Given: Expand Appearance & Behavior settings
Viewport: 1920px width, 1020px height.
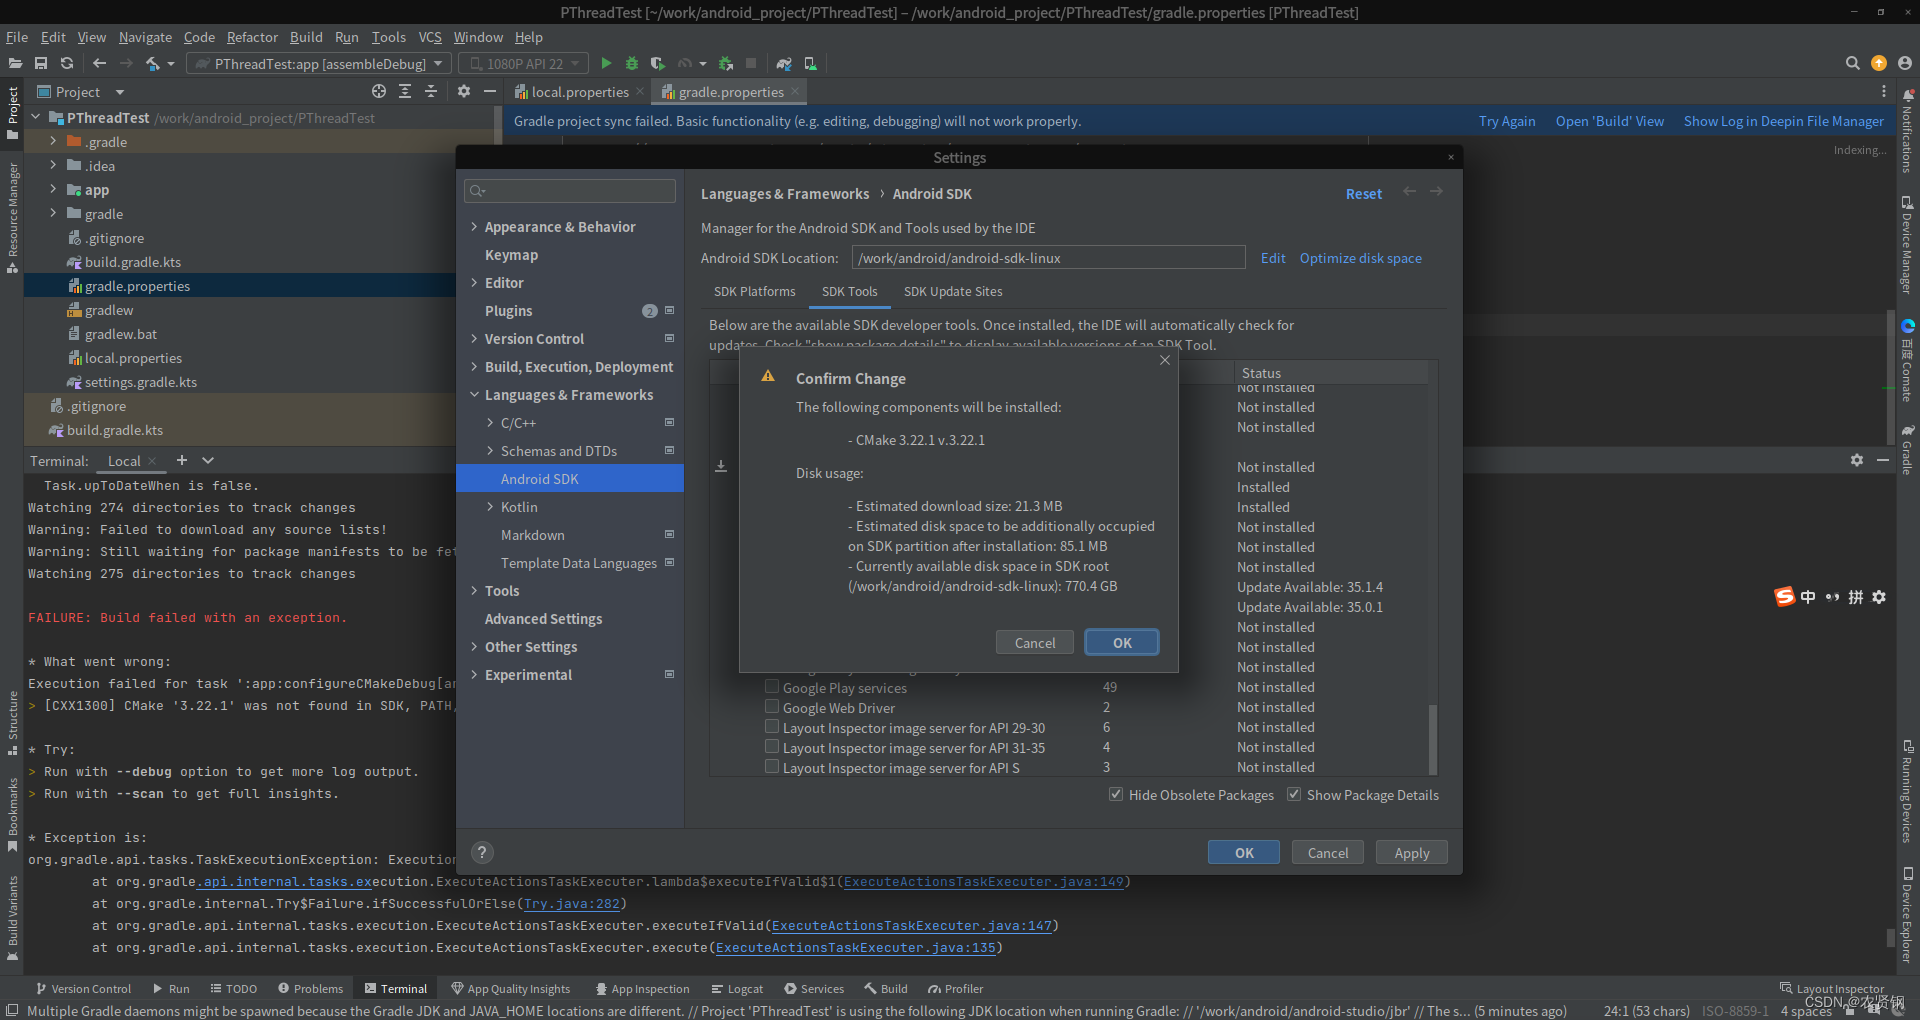Looking at the screenshot, I should pos(474,227).
